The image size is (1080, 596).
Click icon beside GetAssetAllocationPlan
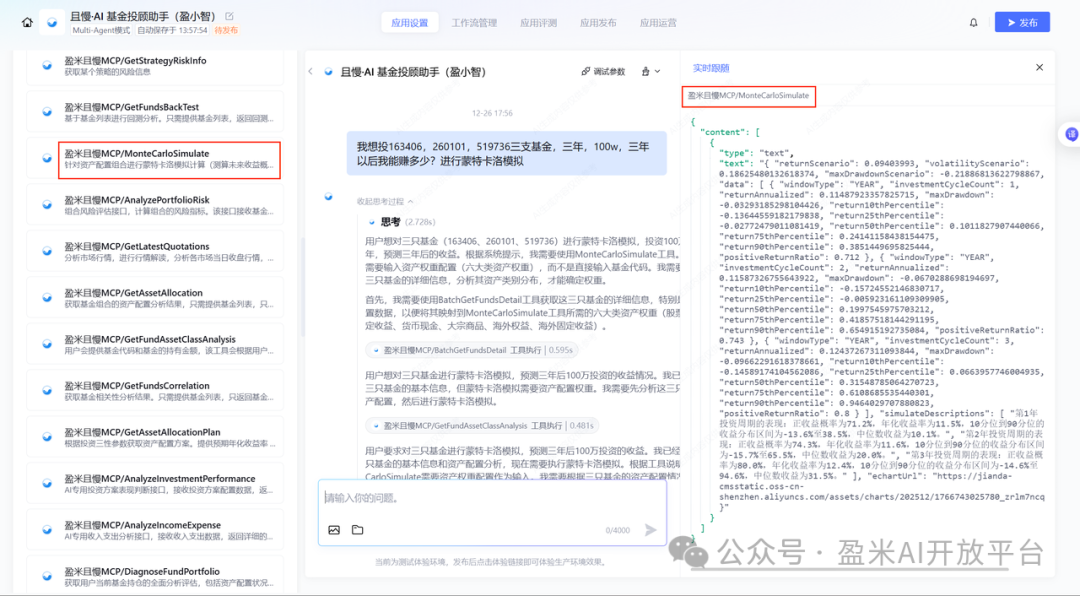coord(47,437)
